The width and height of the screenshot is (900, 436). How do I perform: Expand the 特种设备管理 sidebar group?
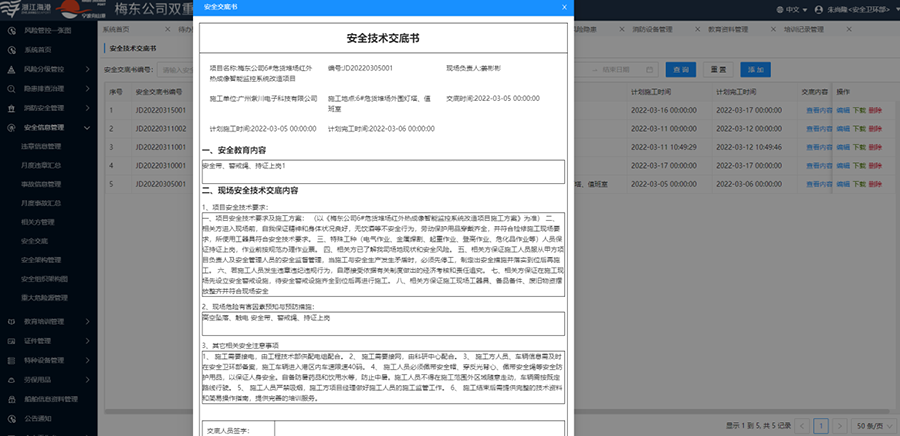tap(87, 360)
